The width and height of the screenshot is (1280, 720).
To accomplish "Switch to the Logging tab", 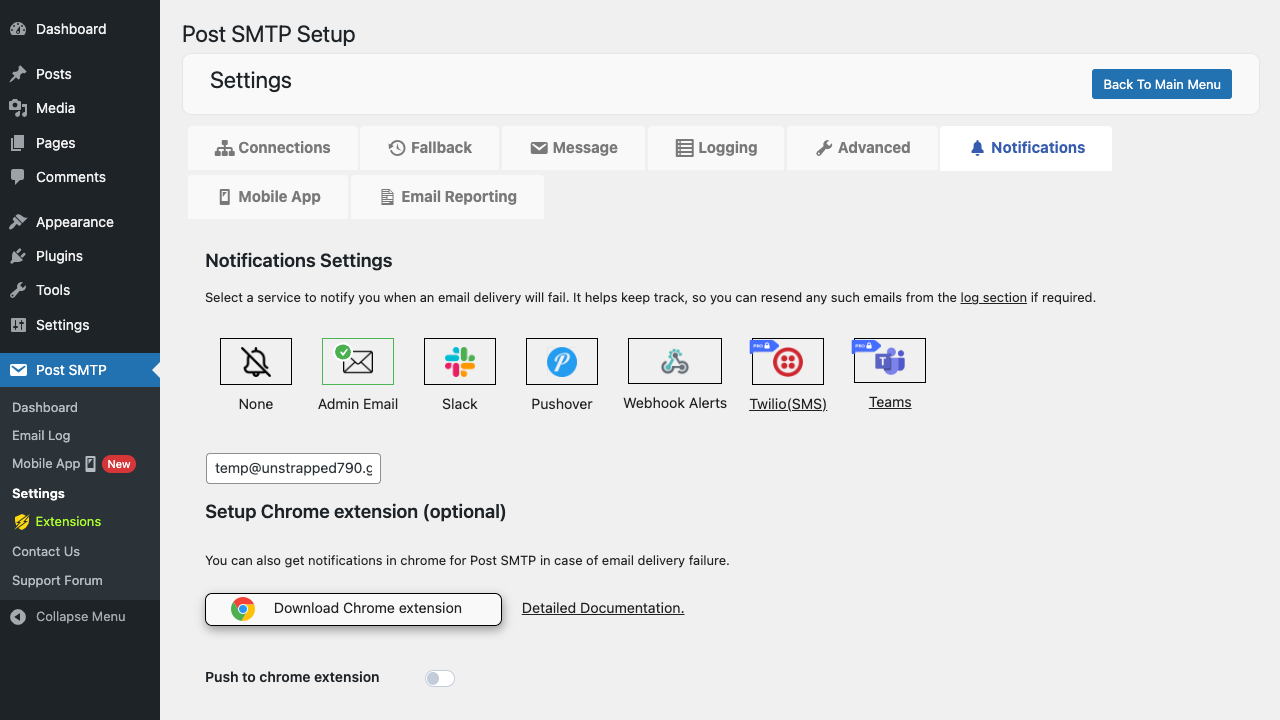I will point(717,148).
